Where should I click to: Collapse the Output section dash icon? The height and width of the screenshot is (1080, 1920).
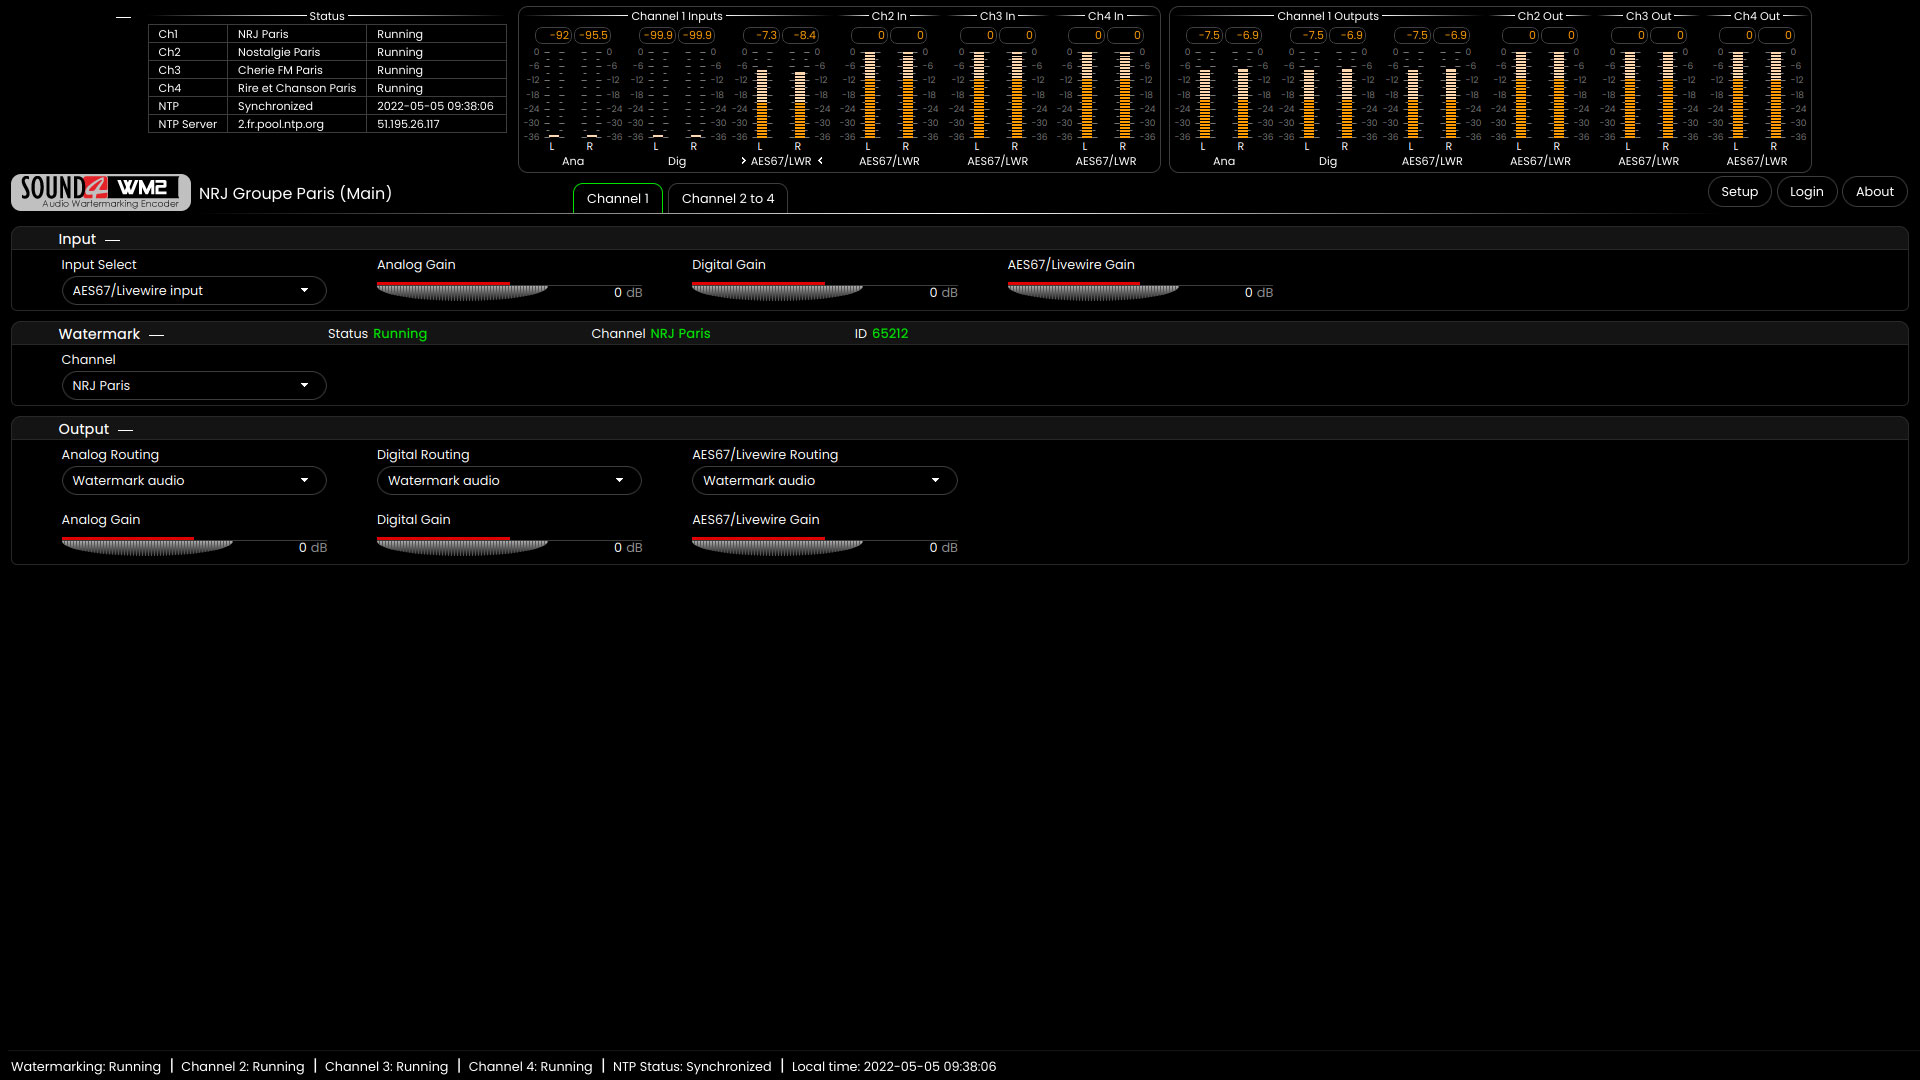[125, 430]
